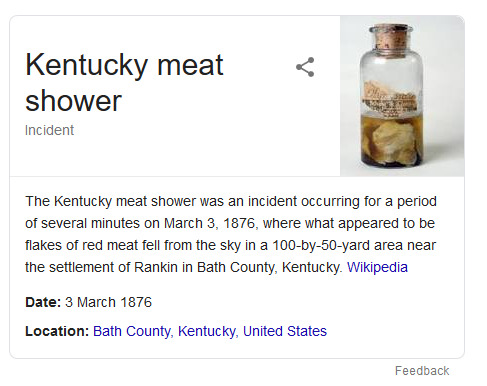Click the meat specimen at jar bottom
Image resolution: width=487 pixels, height=386 pixels.
tap(392, 143)
